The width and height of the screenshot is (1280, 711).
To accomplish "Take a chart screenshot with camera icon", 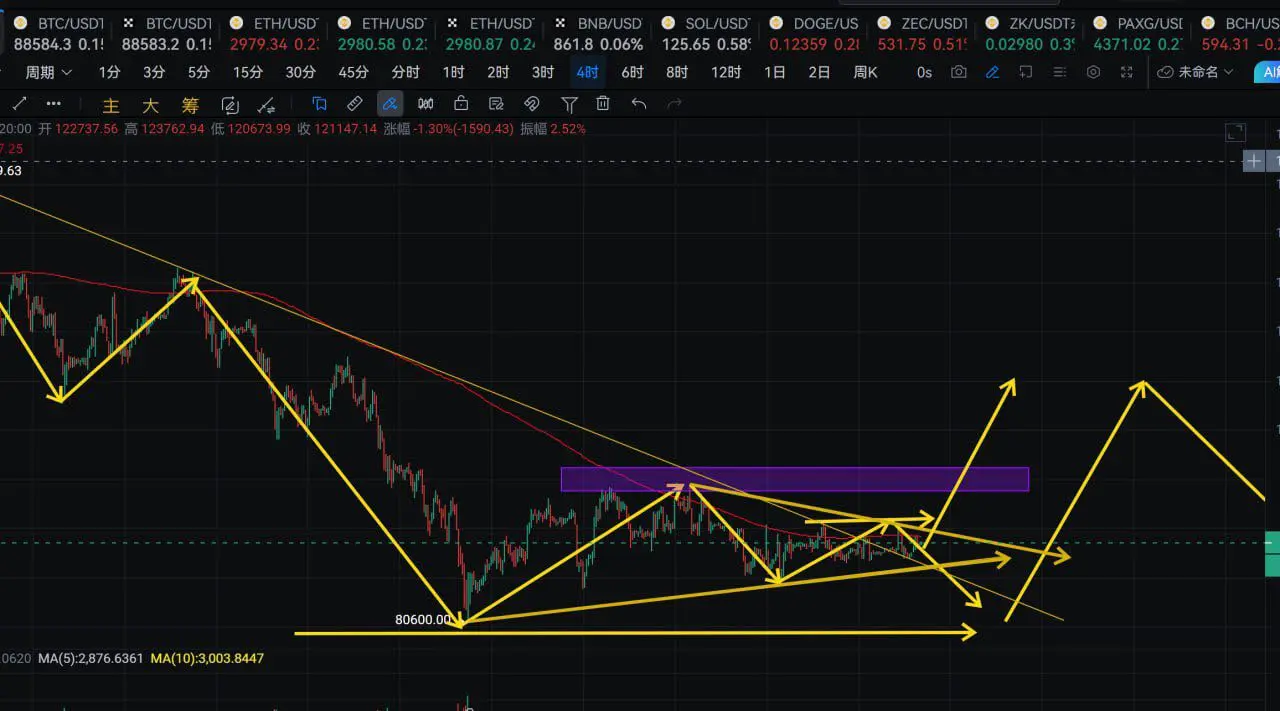I will point(959,72).
